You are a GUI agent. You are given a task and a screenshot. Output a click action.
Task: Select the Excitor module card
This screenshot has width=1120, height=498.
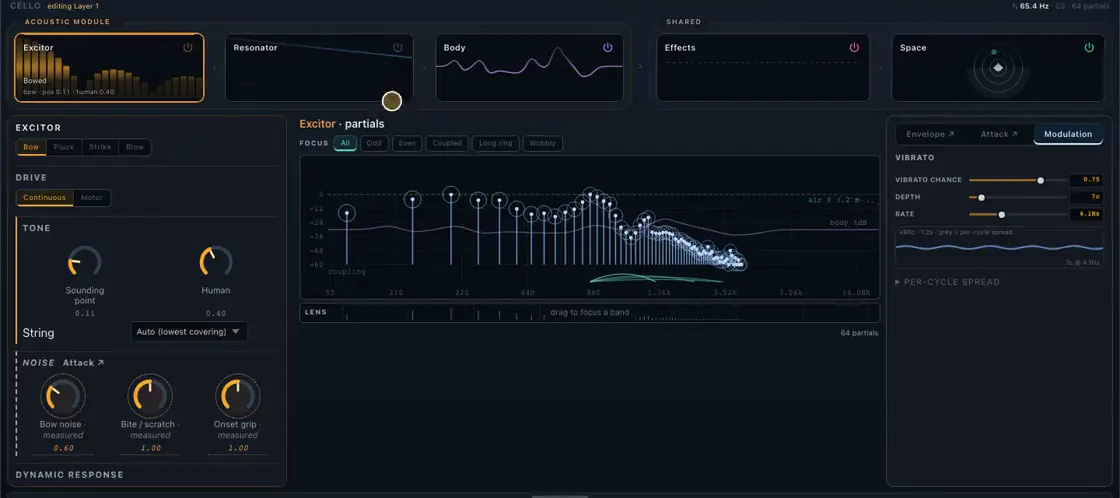click(109, 68)
